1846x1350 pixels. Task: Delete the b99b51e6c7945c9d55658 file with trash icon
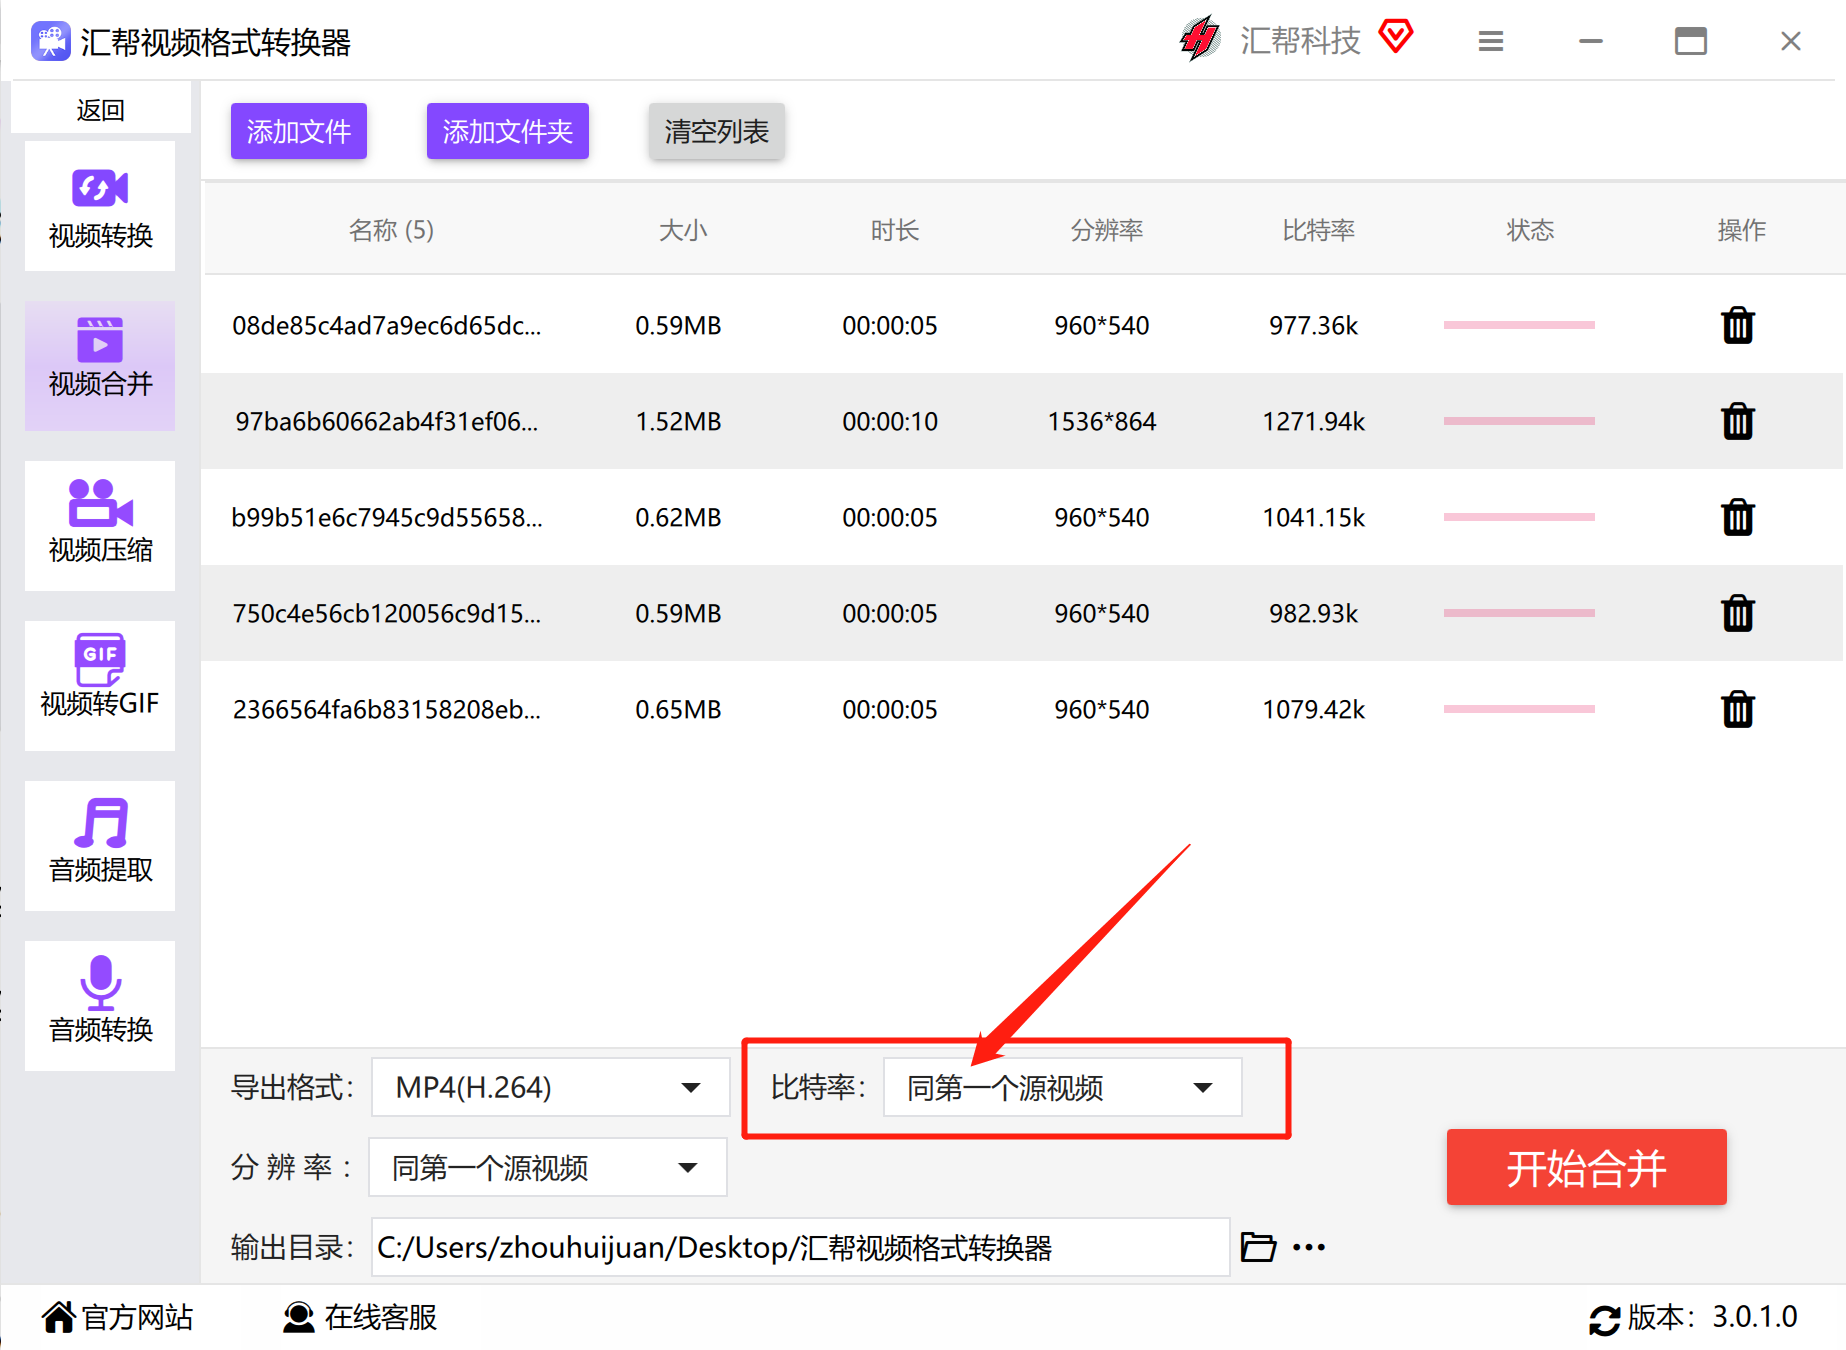1738,517
